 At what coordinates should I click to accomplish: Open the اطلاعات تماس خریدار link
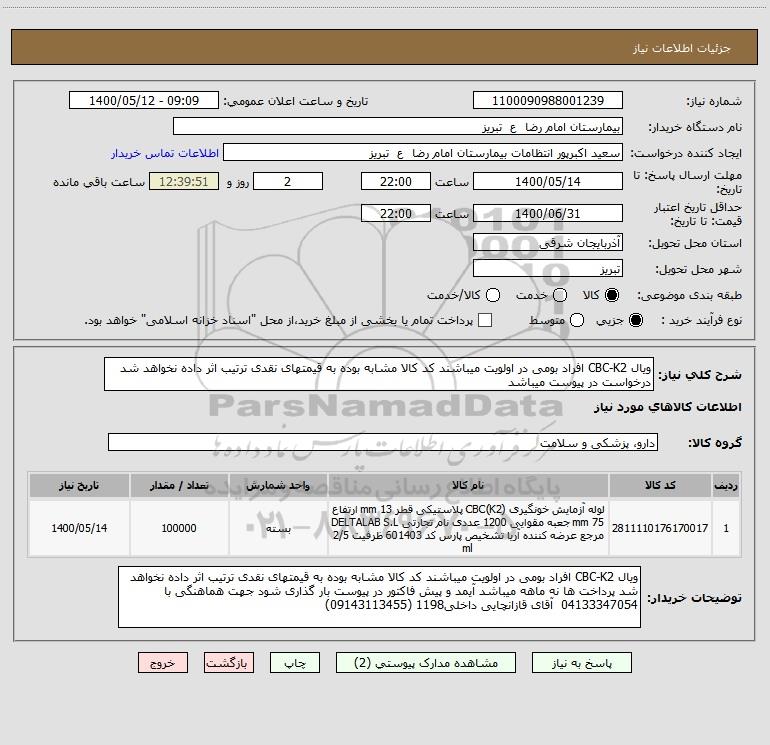[165, 153]
